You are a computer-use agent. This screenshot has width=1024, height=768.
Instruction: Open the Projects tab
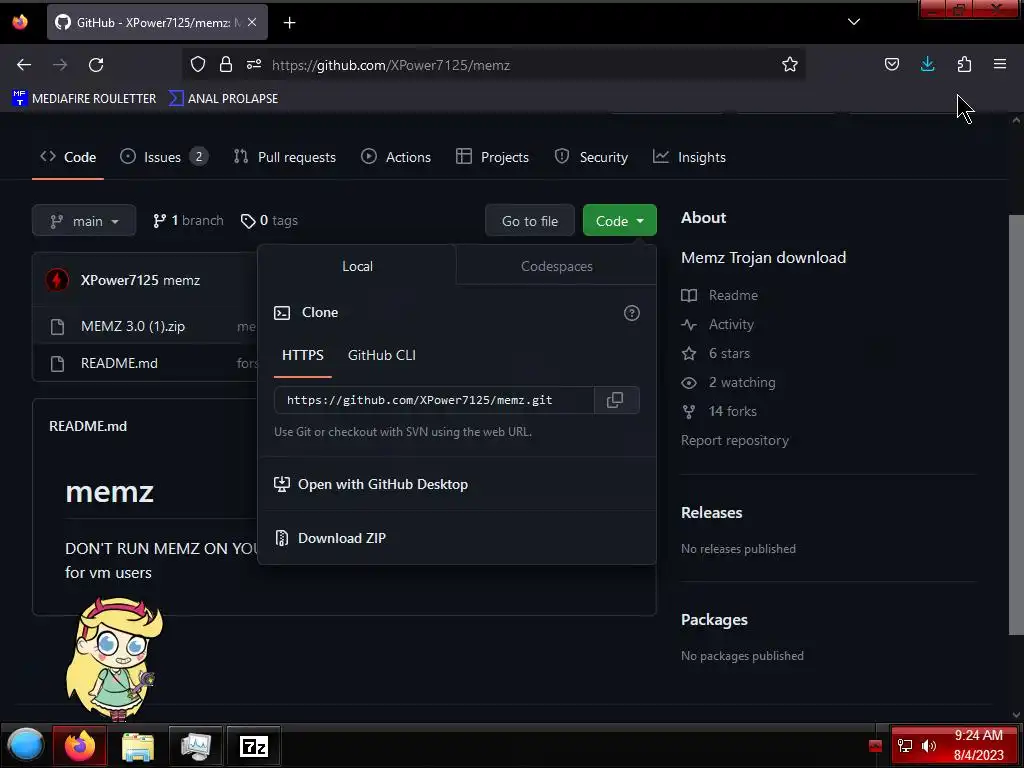(x=492, y=157)
